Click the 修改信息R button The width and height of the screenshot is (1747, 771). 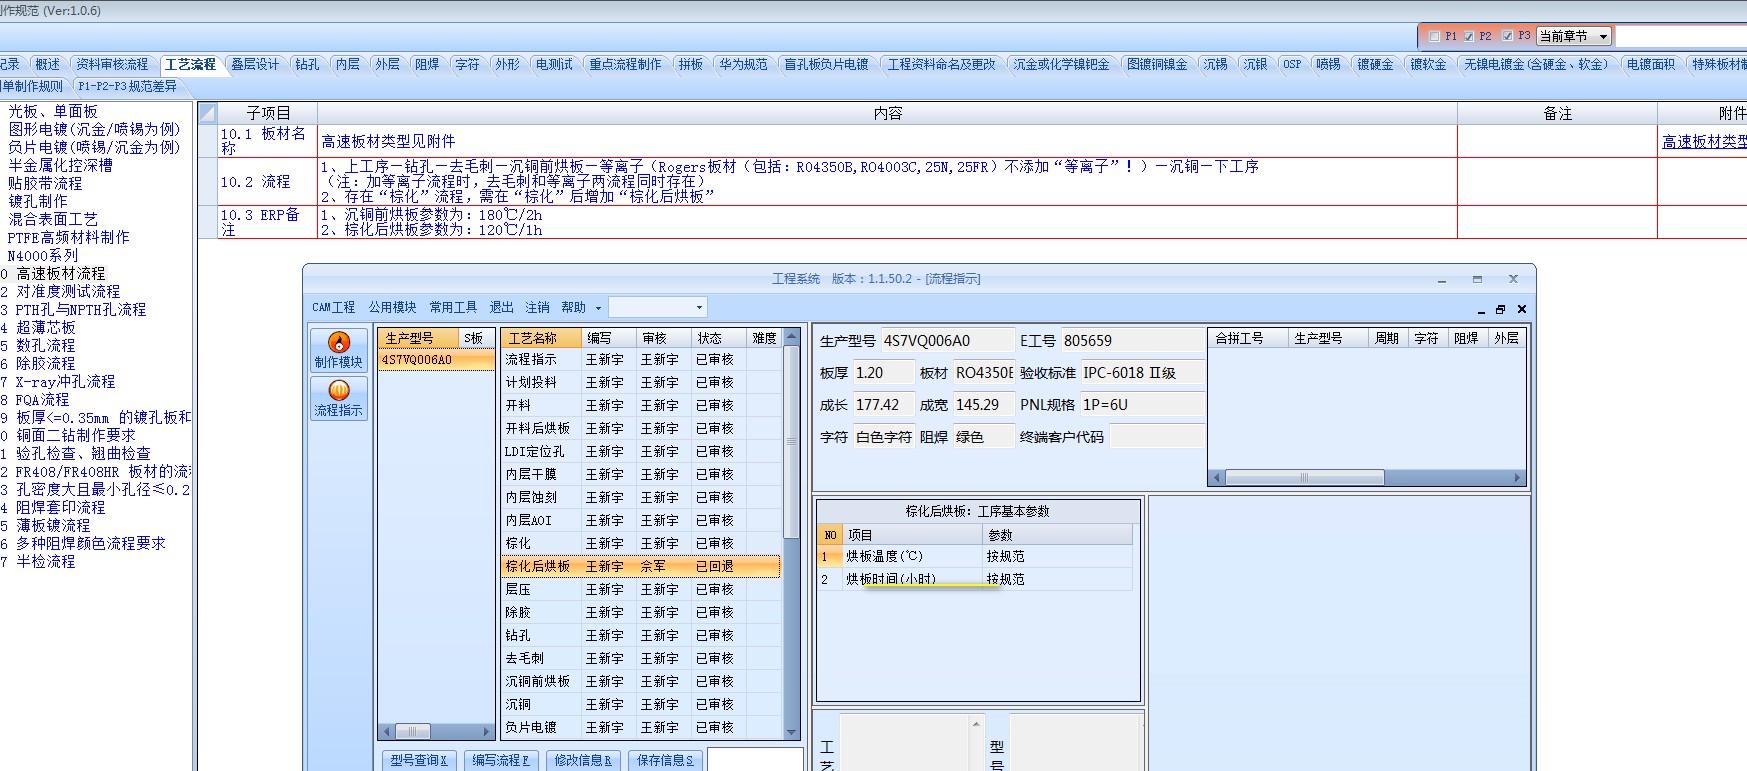click(582, 760)
